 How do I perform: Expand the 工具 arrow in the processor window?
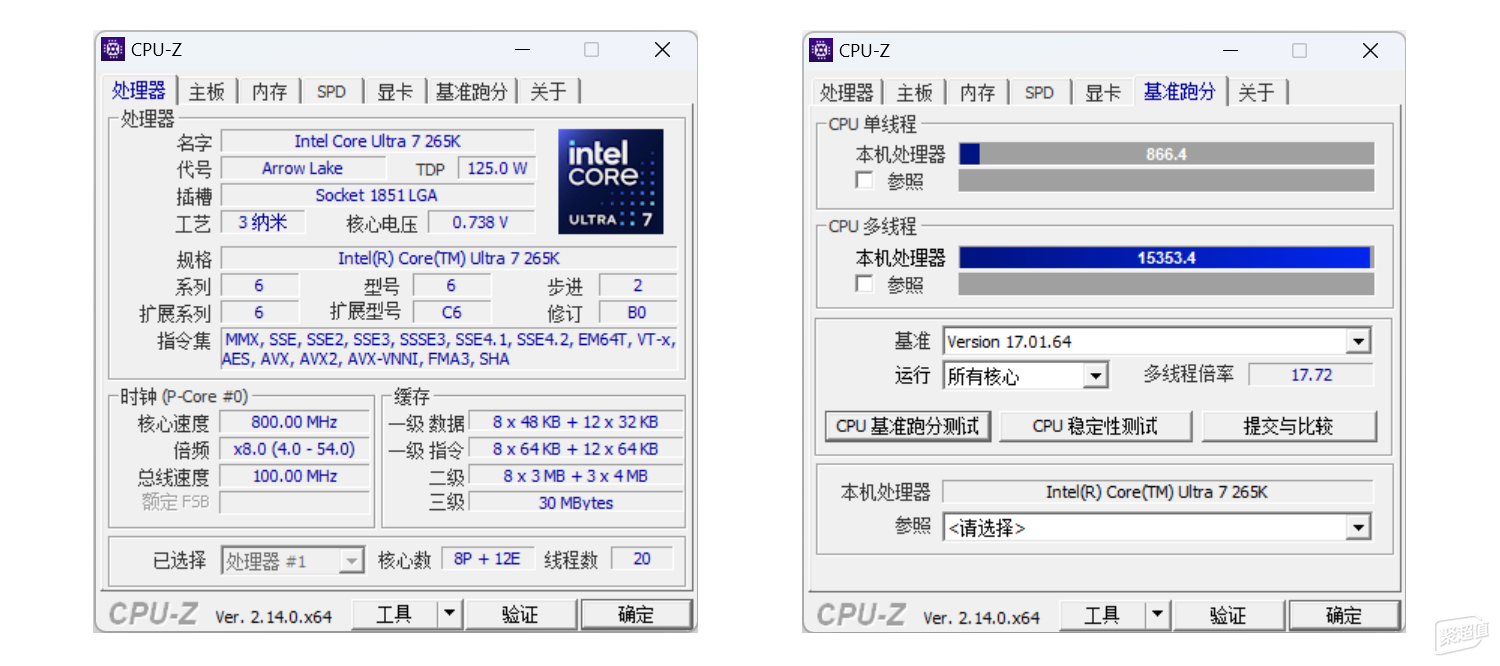[x=449, y=614]
